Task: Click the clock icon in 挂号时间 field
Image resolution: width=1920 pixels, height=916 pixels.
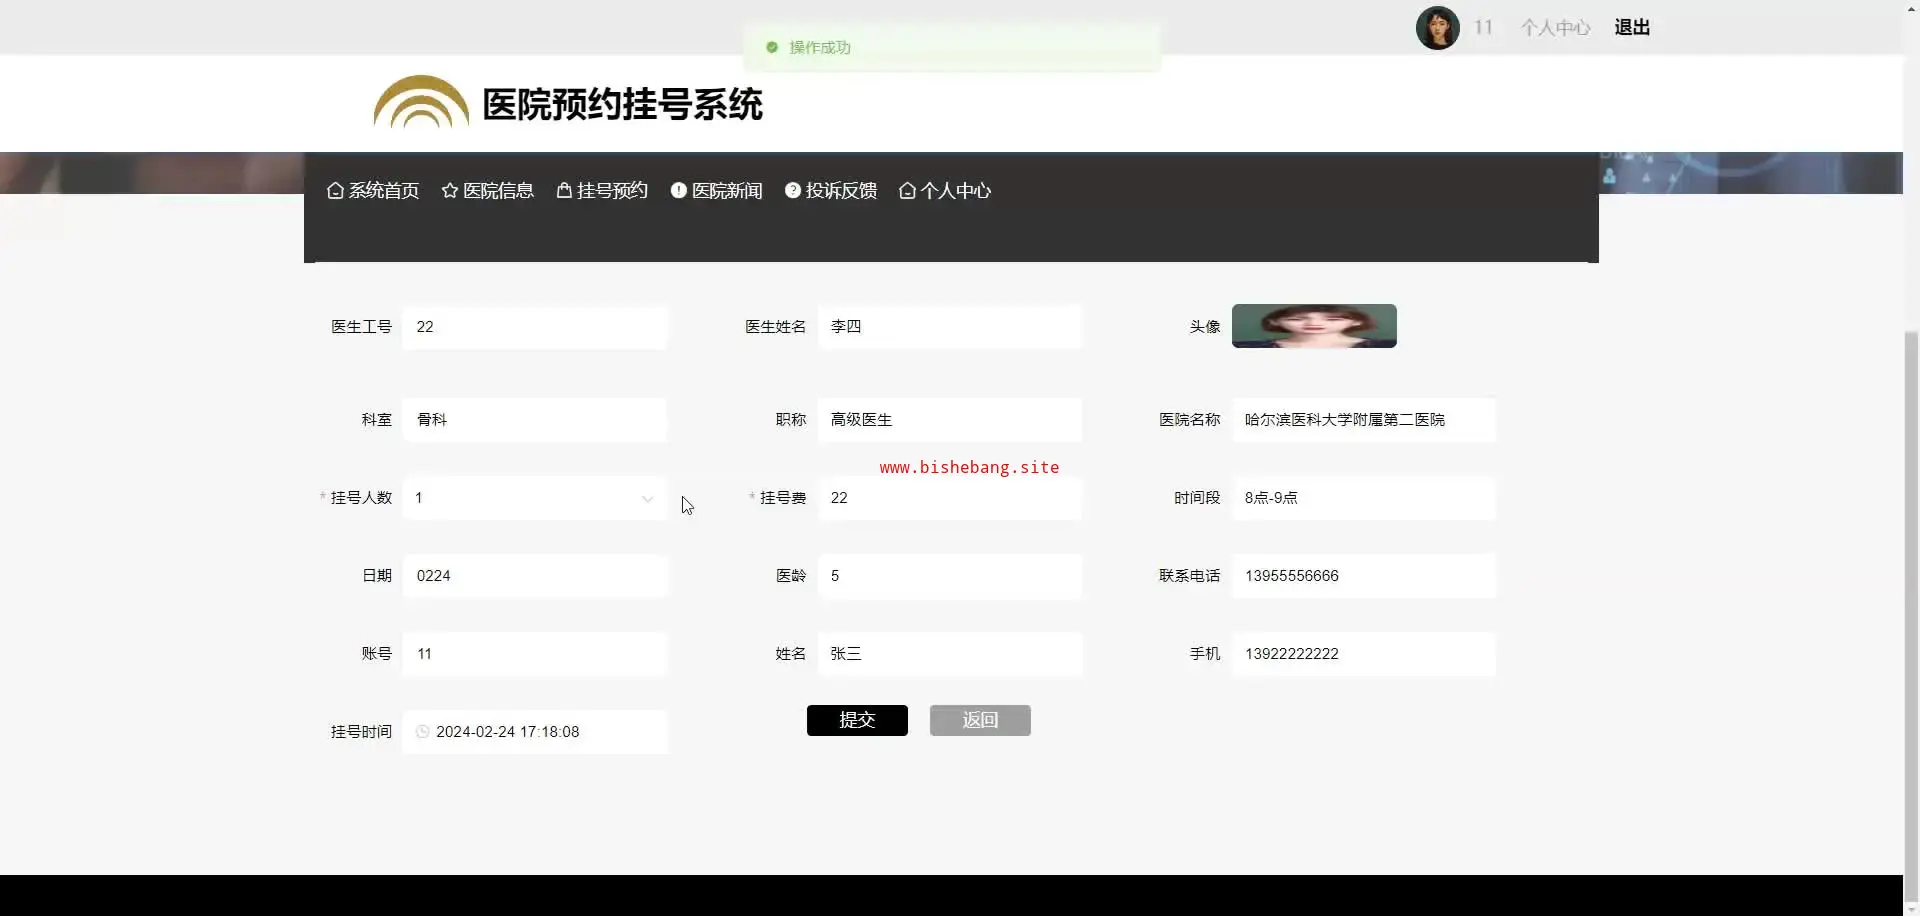Action: click(x=423, y=732)
